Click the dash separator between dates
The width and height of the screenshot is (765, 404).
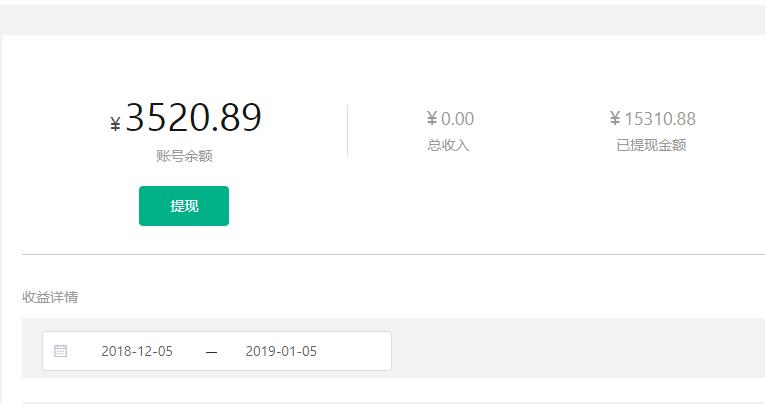pos(211,352)
